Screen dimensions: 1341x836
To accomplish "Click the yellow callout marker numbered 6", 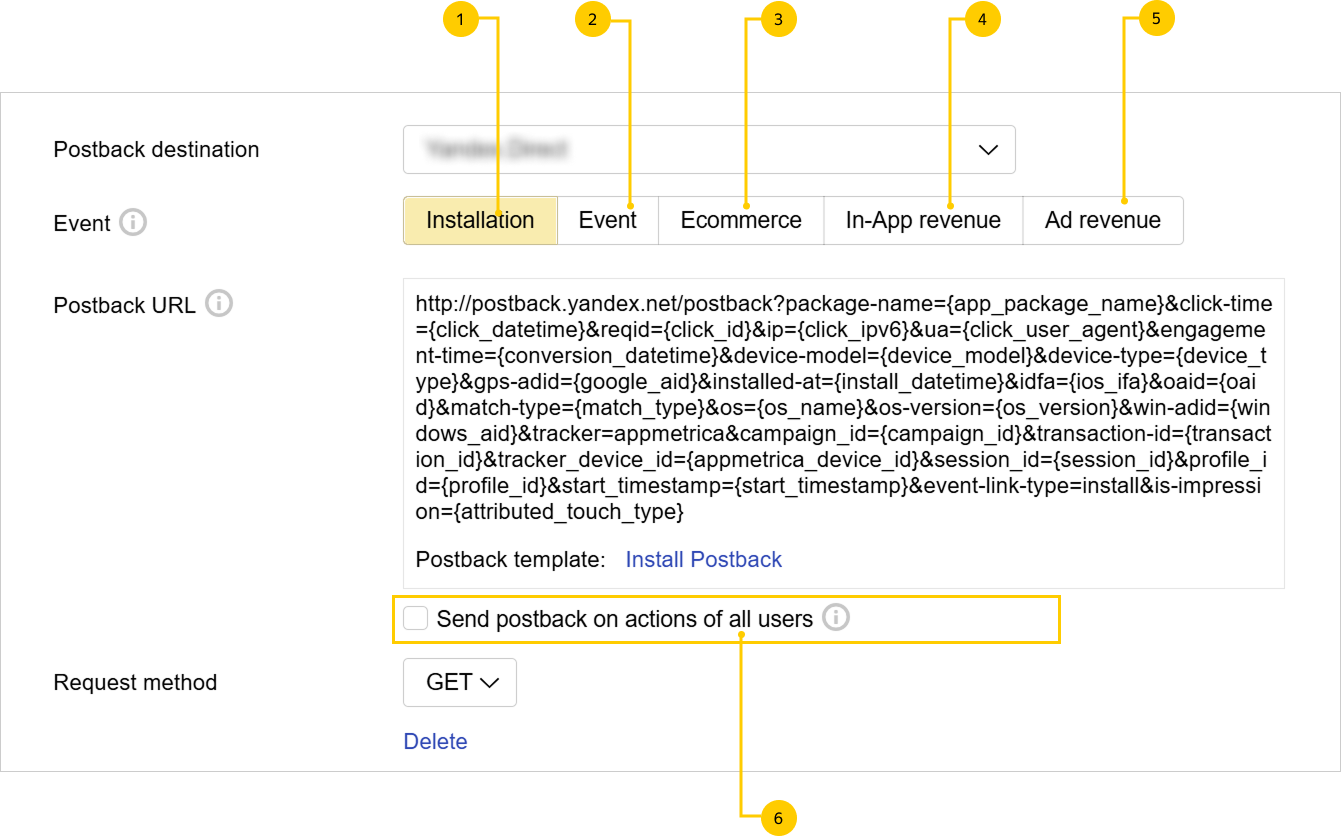I will click(778, 818).
